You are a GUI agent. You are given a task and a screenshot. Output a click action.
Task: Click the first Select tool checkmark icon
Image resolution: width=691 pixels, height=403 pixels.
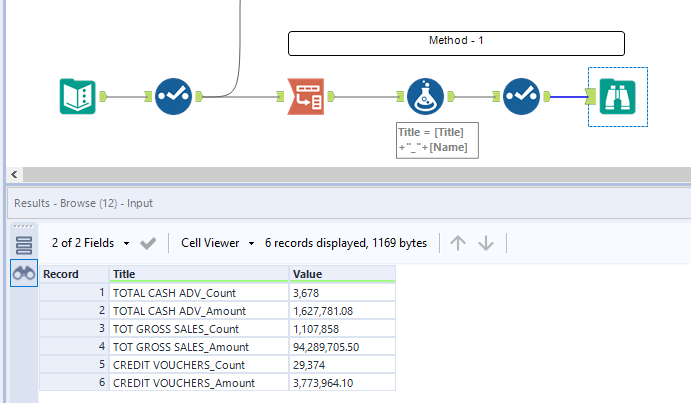173,97
